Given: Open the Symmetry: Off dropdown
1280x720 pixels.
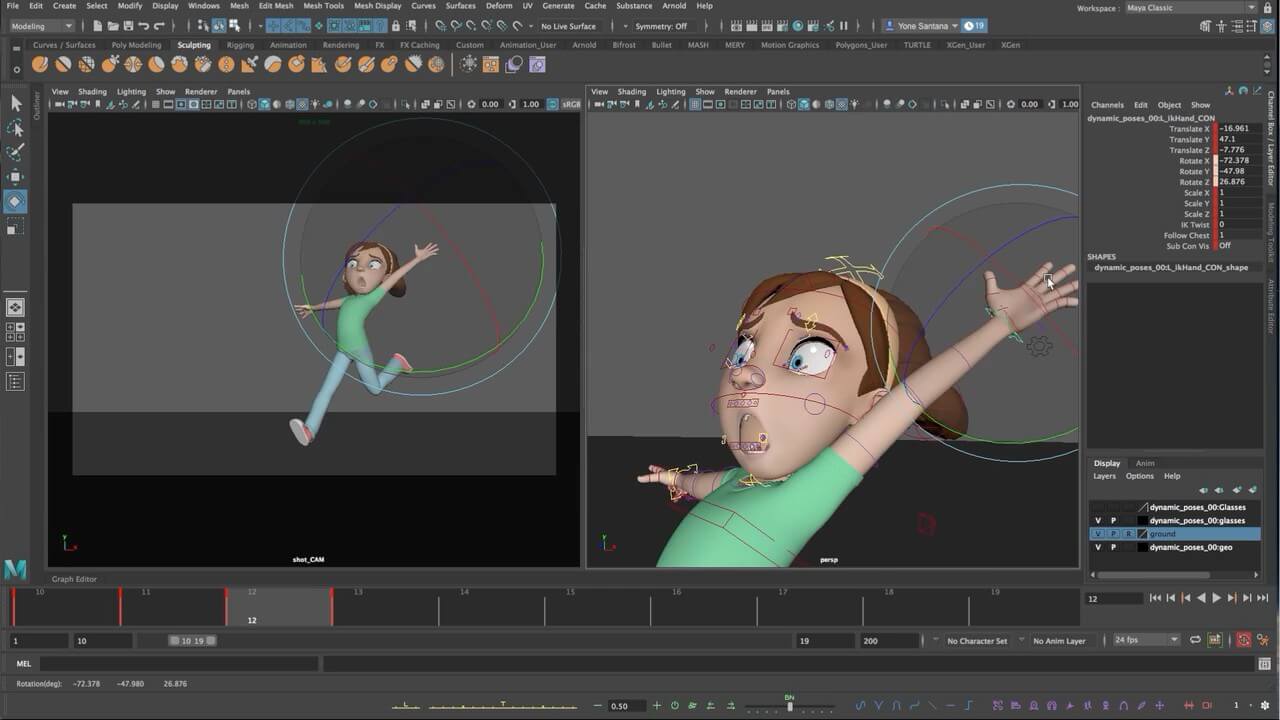Looking at the screenshot, I should [665, 26].
